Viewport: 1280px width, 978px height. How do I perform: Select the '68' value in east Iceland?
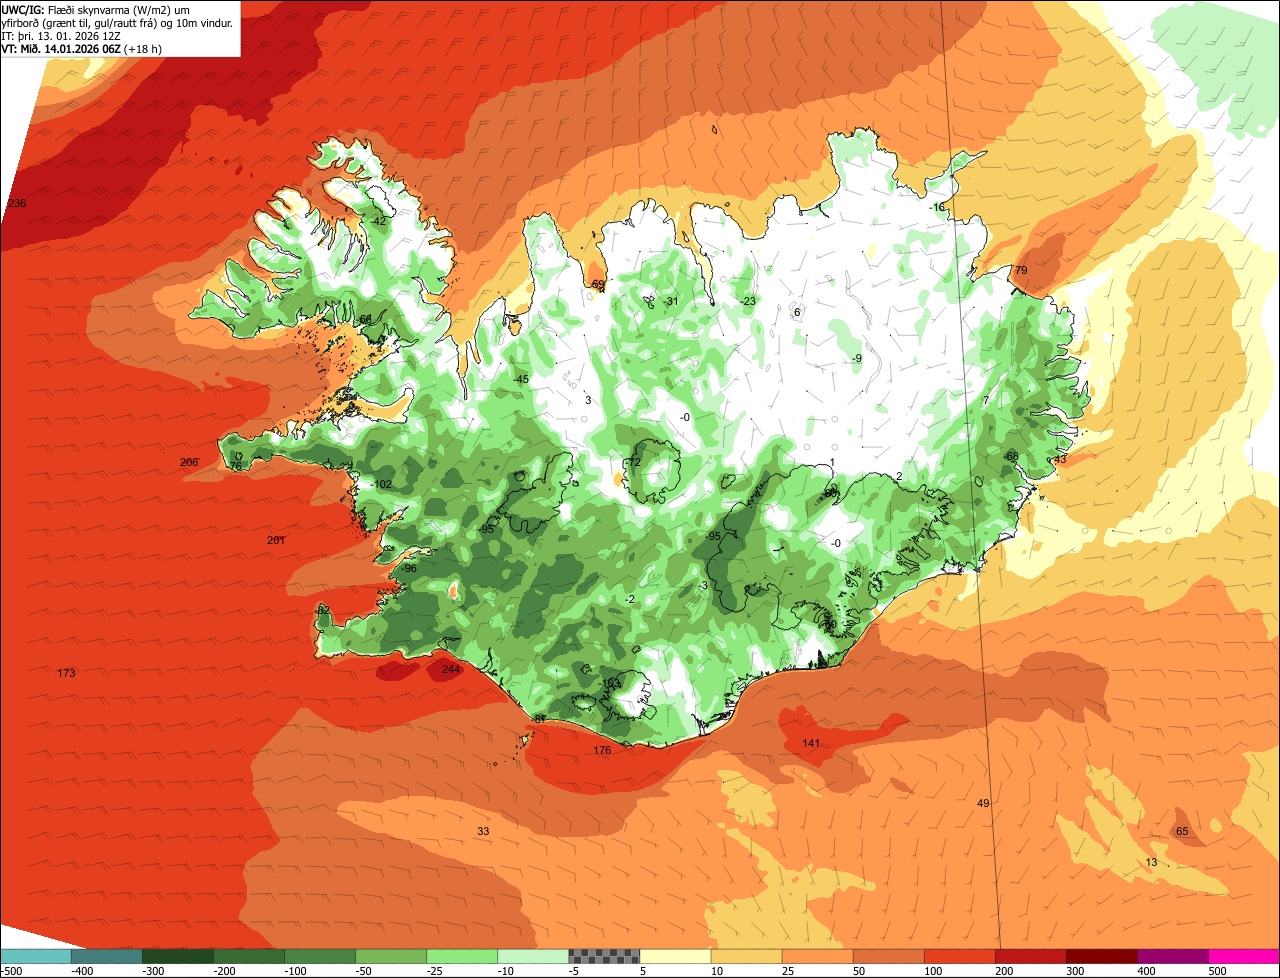point(1012,456)
